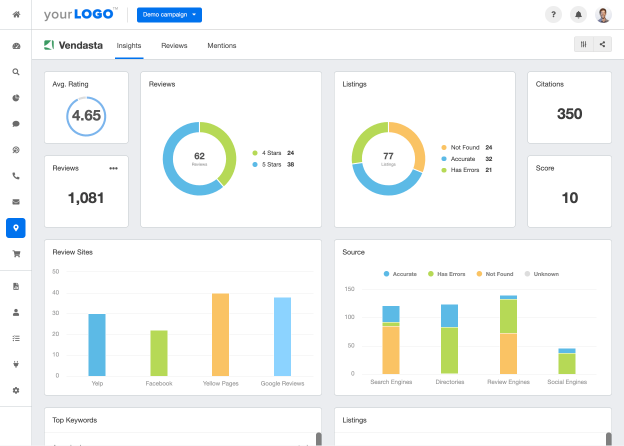624x446 pixels.
Task: Open the user profile sidebar icon
Action: [16, 312]
